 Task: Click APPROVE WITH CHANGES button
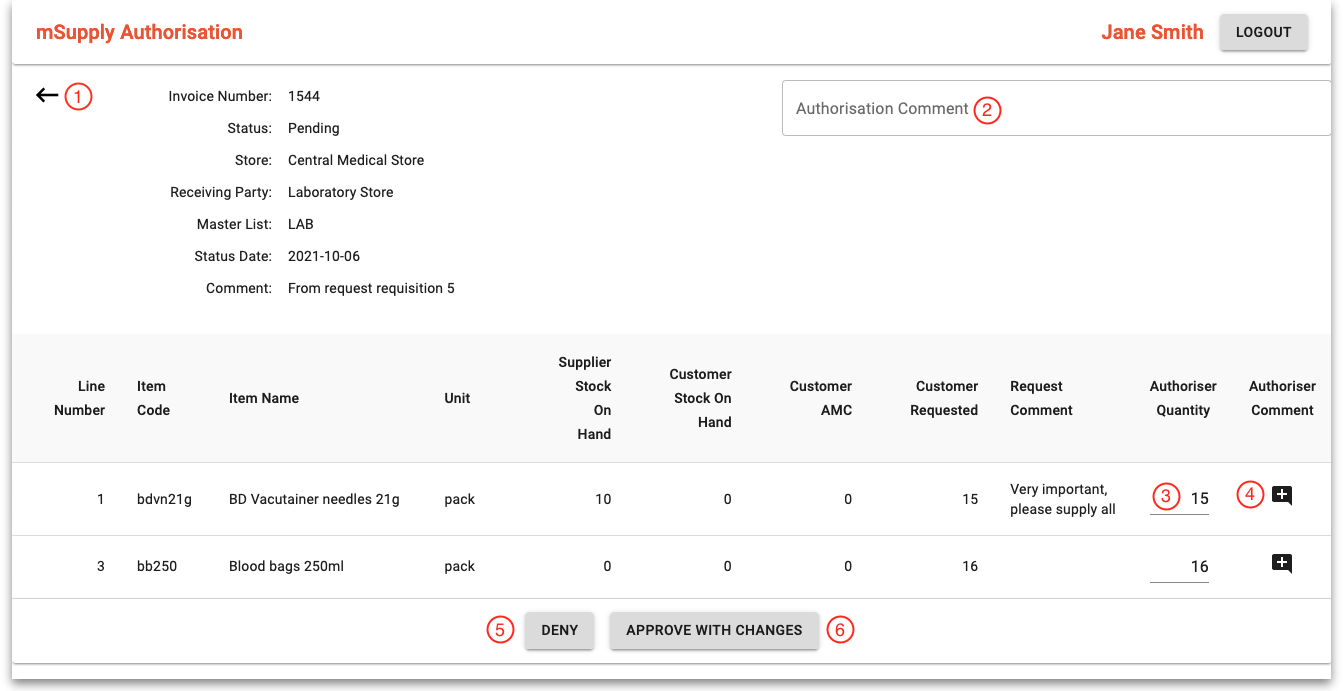click(714, 631)
